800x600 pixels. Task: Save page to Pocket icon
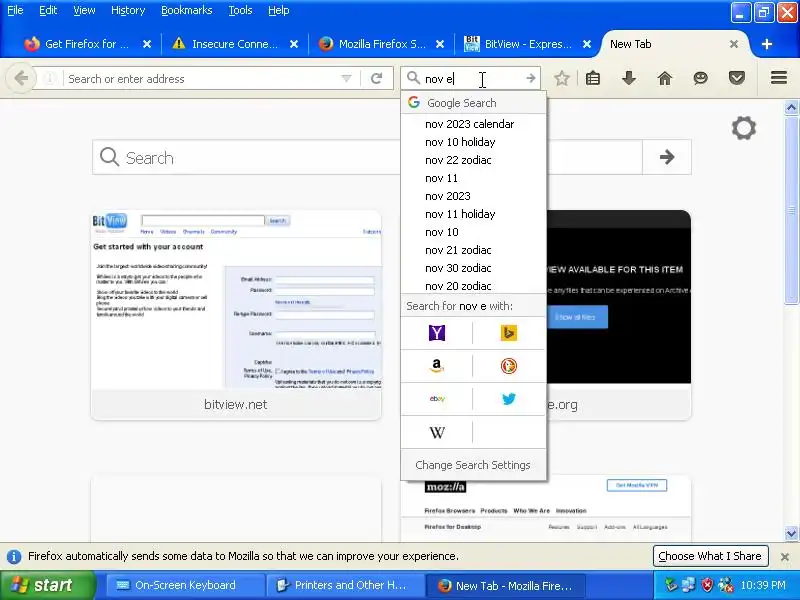coord(737,78)
